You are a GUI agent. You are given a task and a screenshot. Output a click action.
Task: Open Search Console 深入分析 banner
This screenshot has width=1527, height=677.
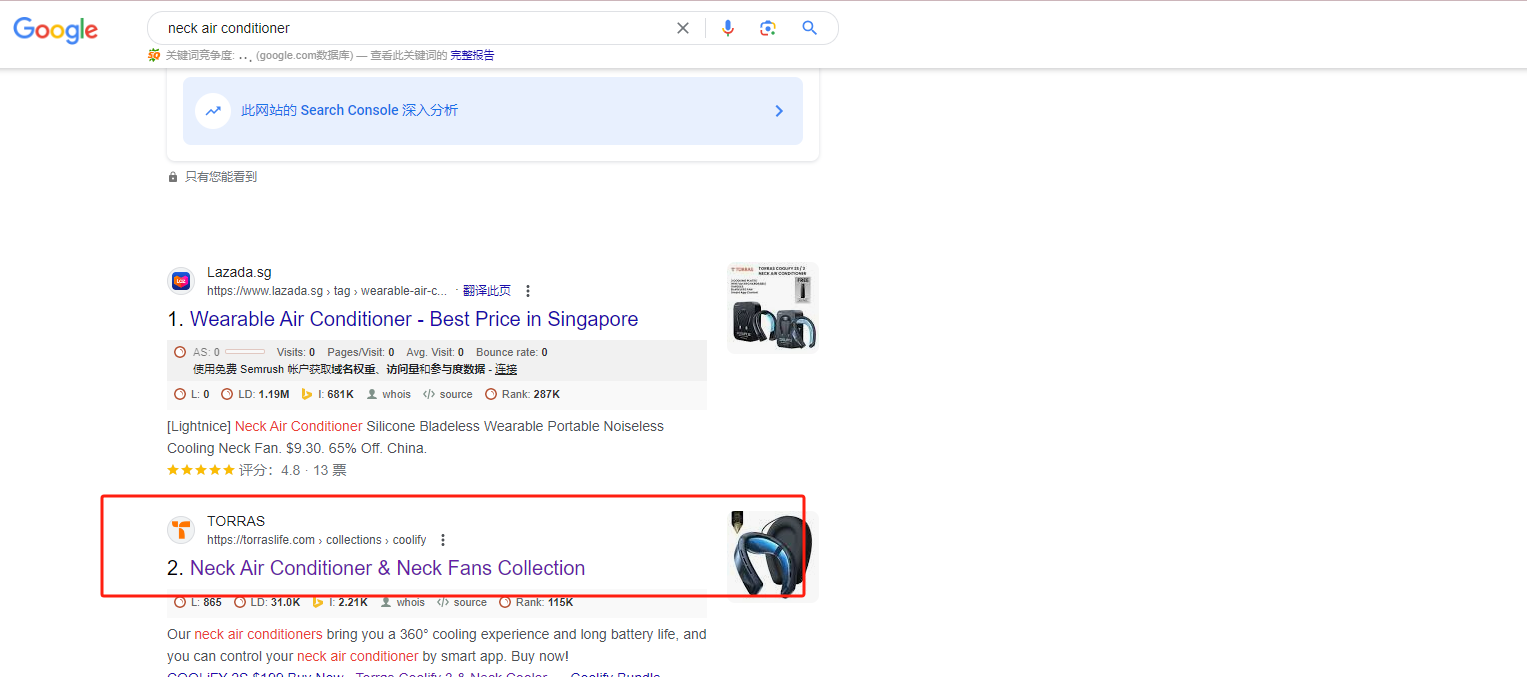[x=493, y=111]
